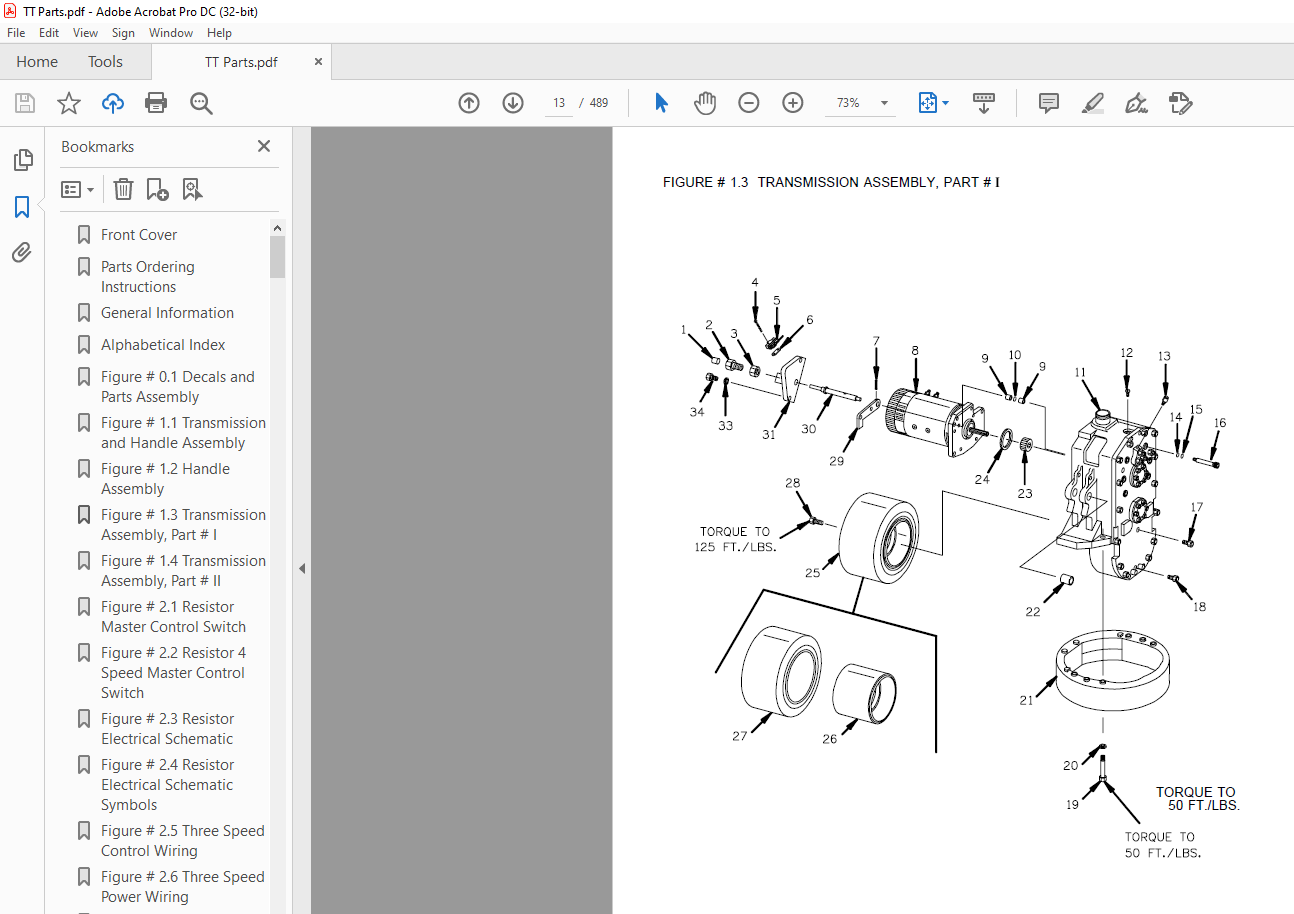Screen dimensions: 1294x914
Task: Open the Attachments paperclip panel
Action: click(x=22, y=253)
